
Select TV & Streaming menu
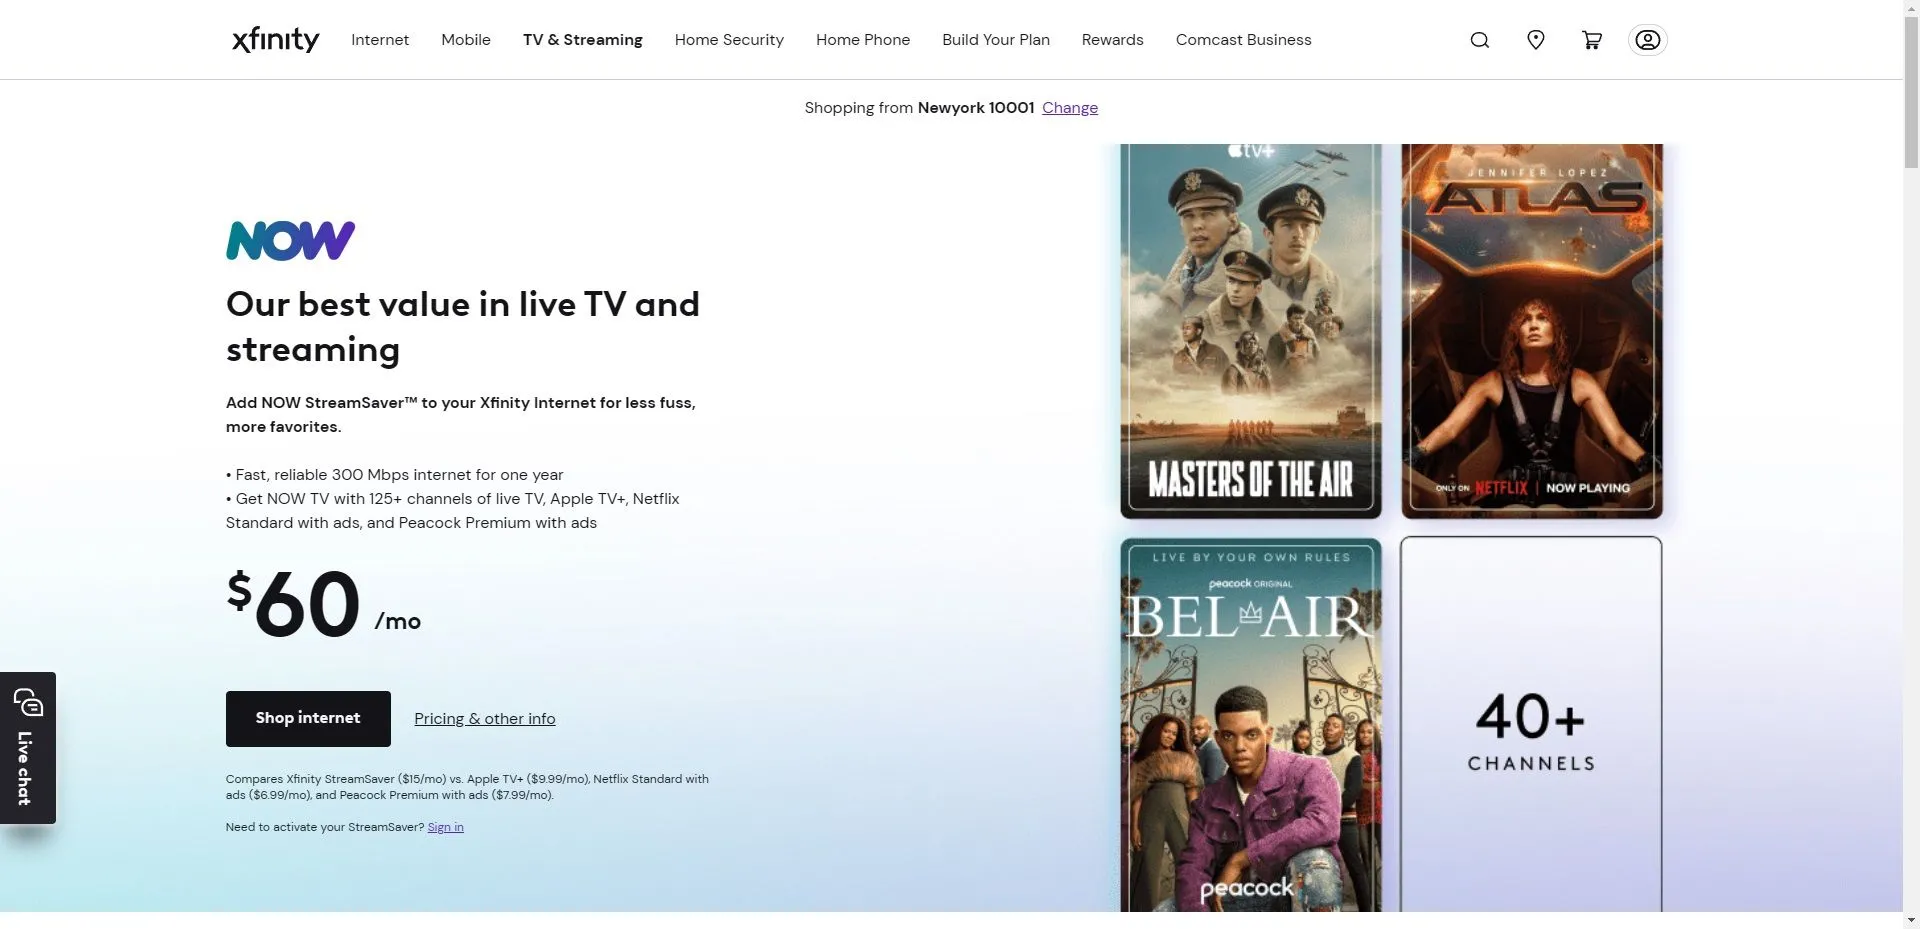coord(583,40)
